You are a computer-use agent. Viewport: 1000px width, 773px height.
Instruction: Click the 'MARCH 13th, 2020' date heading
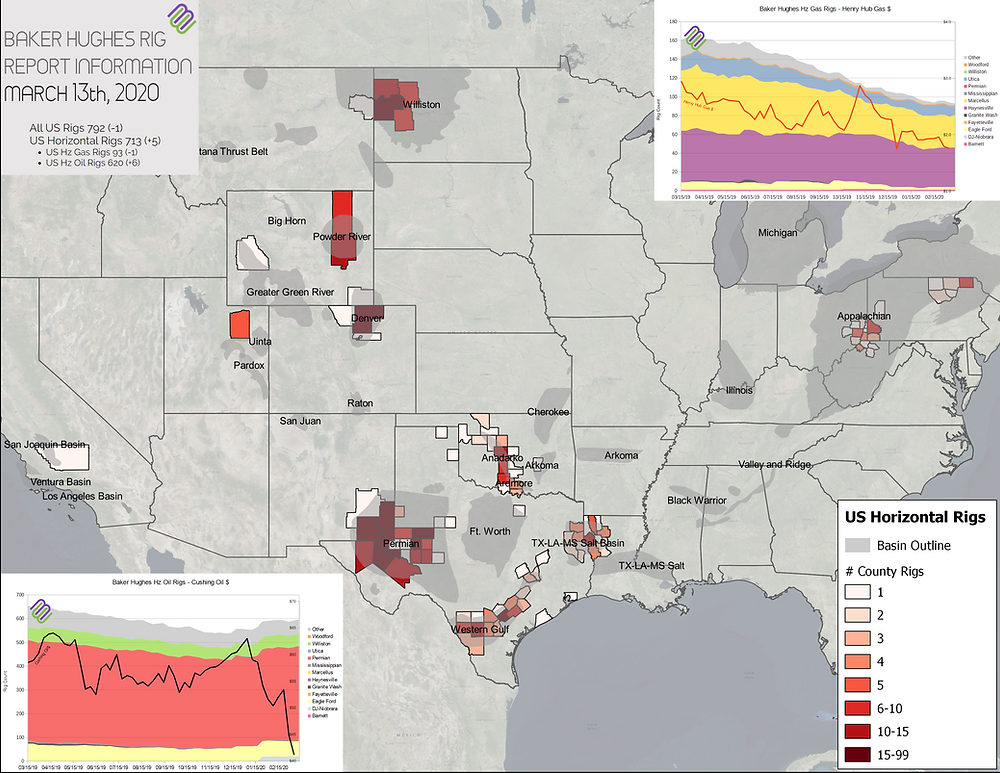[82, 93]
